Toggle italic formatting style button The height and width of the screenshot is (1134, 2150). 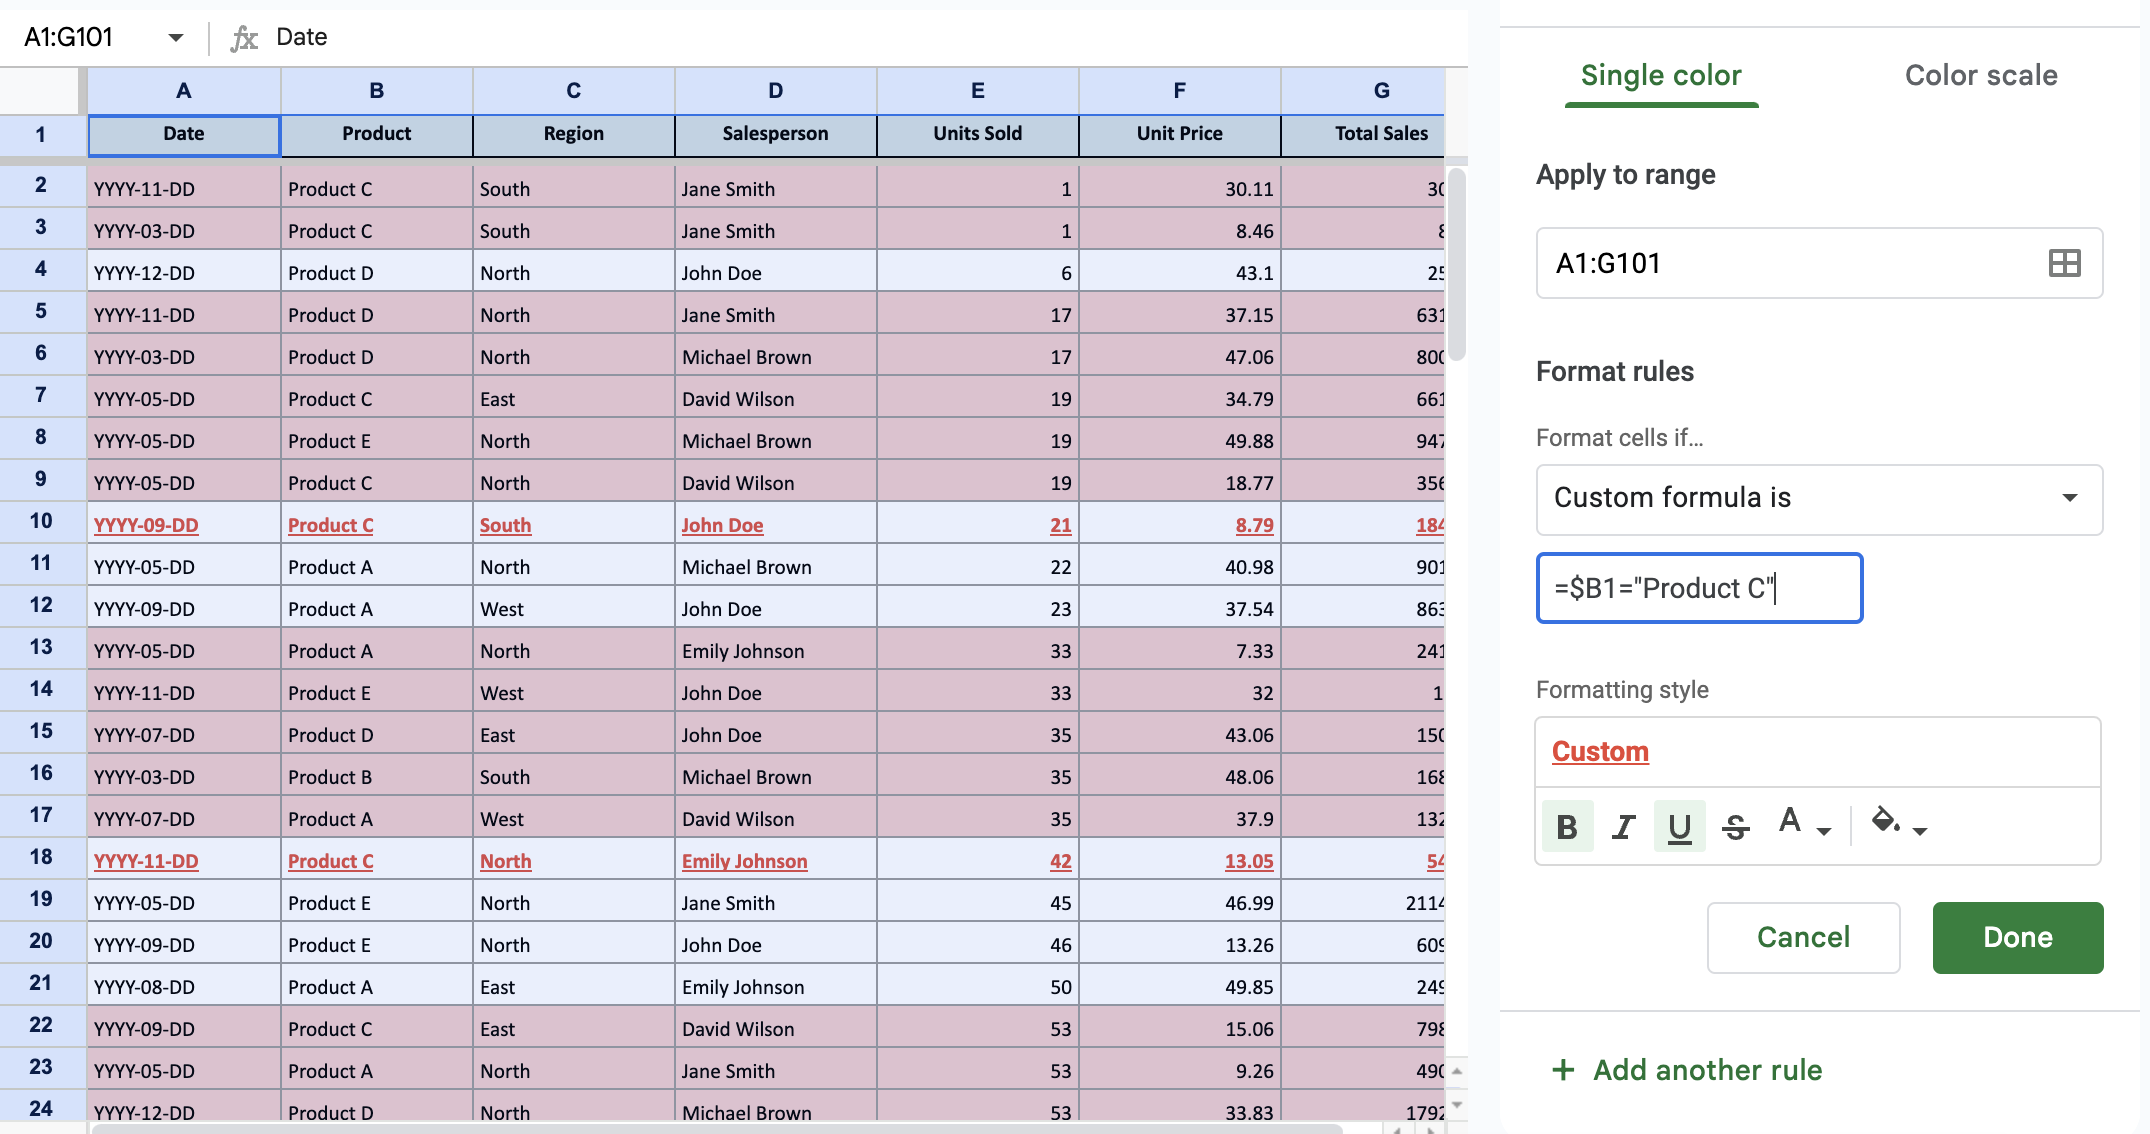coord(1623,826)
